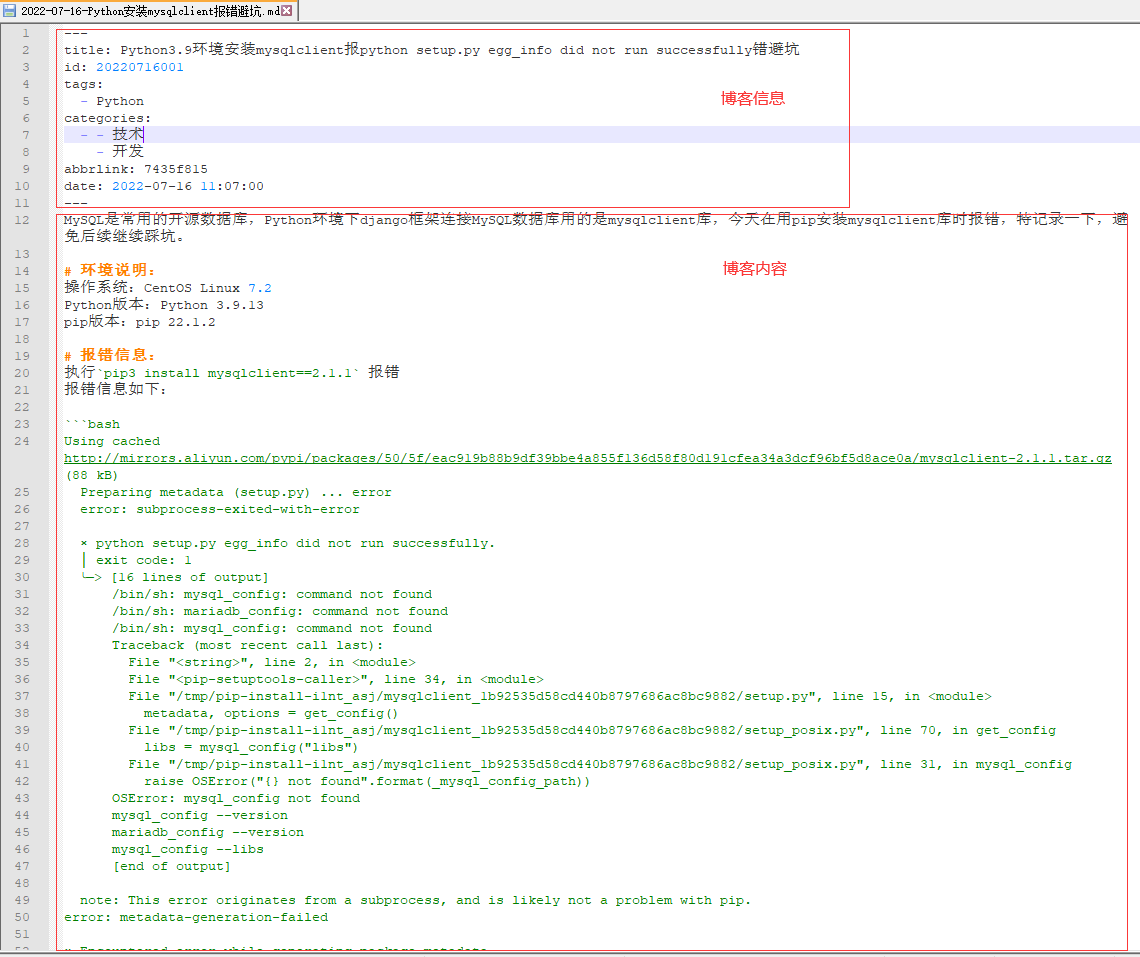Viewport: 1140px width, 957px height.
Task: Click the 'pip版本: pip 22.1.2' line
Action: 140,322
